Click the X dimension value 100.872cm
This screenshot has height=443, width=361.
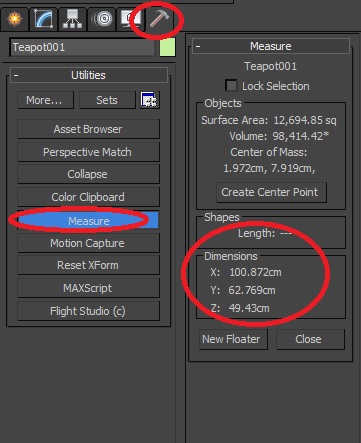point(255,272)
